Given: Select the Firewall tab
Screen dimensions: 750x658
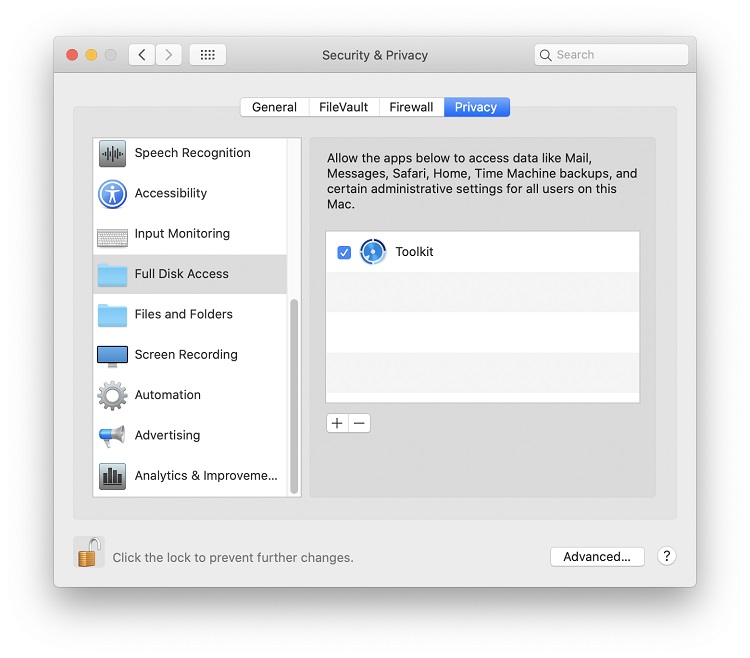Looking at the screenshot, I should 411,107.
